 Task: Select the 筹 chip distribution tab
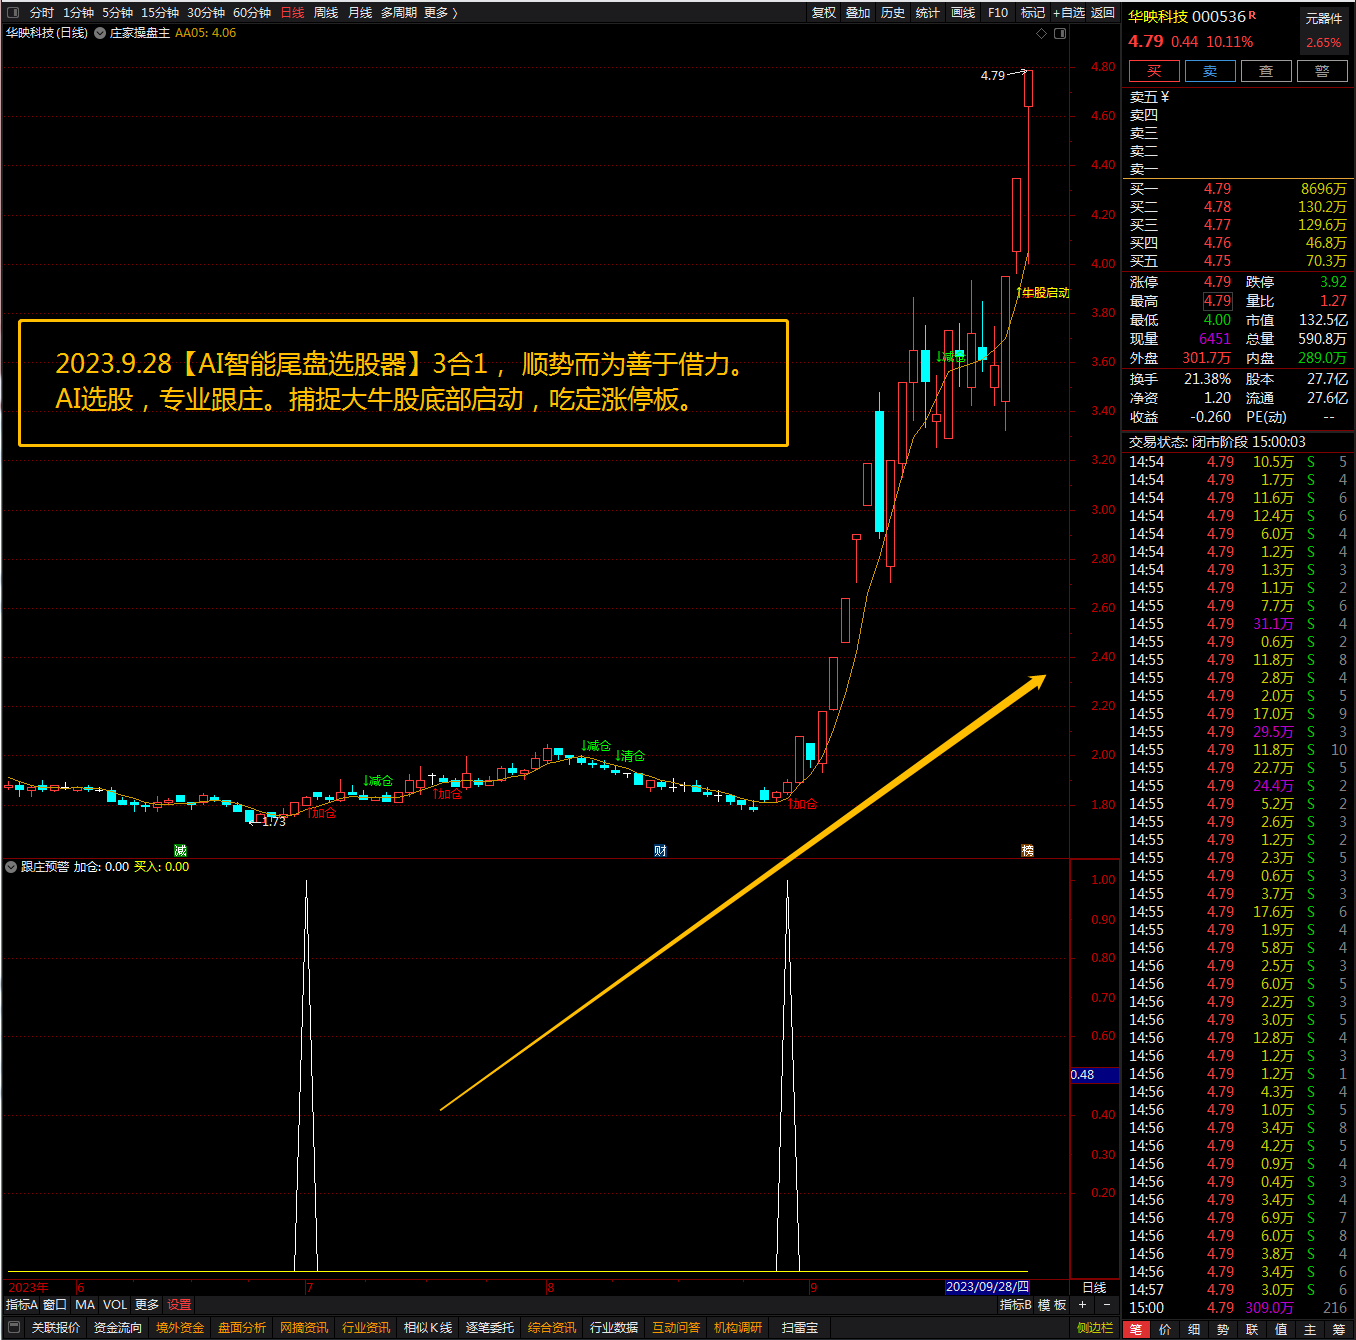[x=1339, y=1329]
